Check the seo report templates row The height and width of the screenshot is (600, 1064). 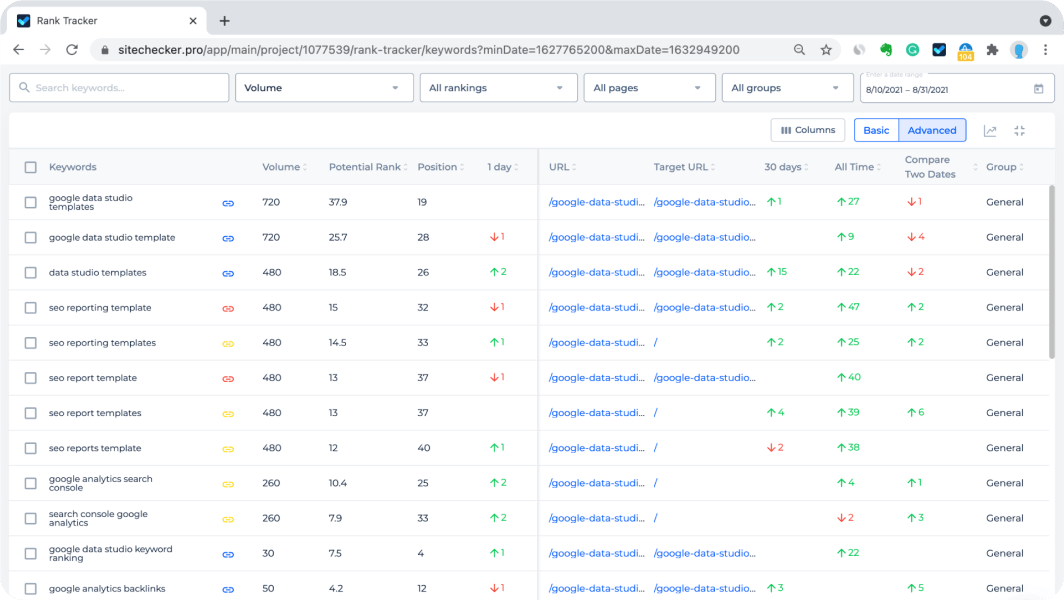(x=31, y=413)
